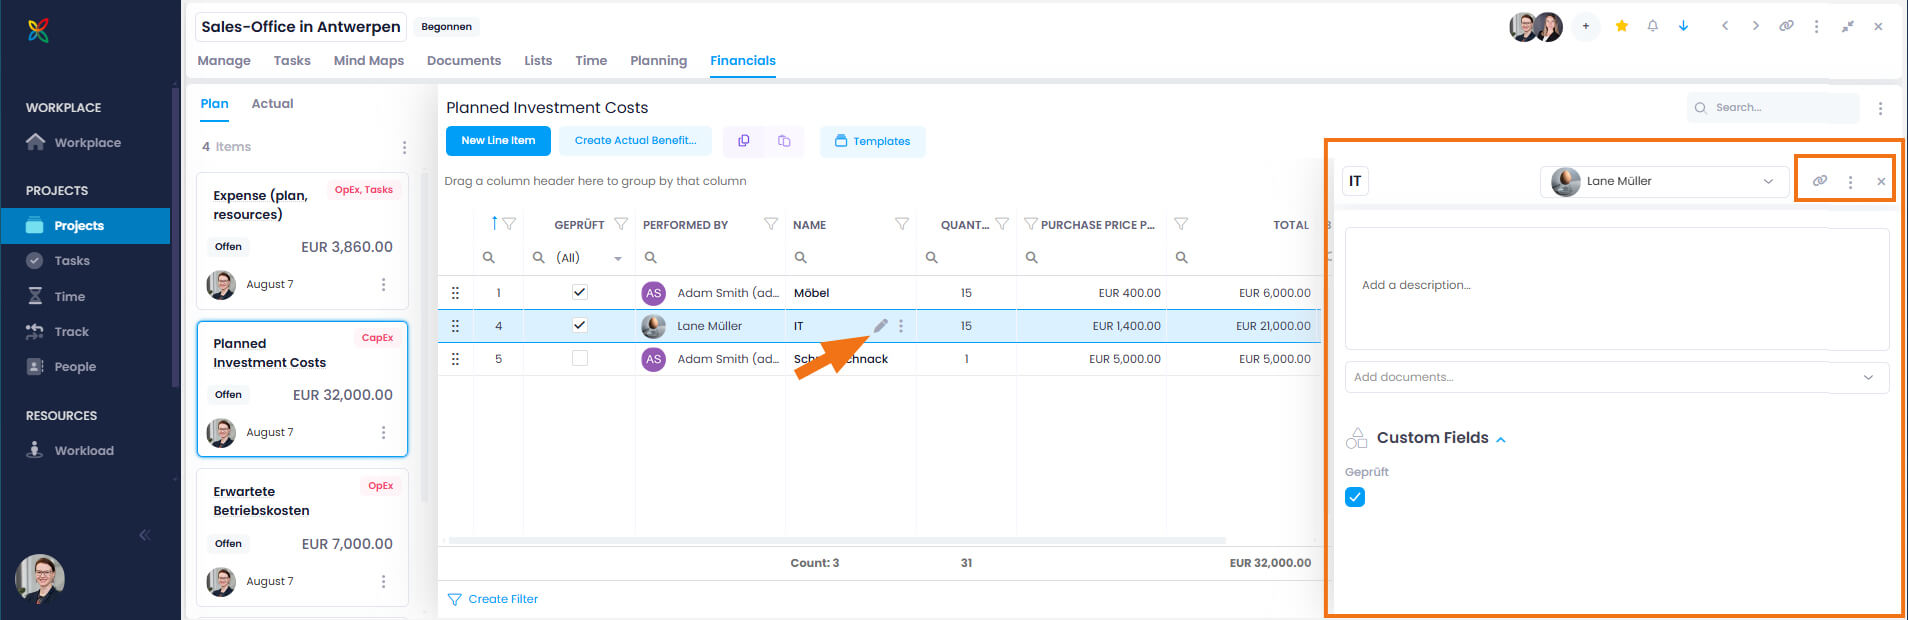
Task: Click the notification bell icon
Action: click(1653, 26)
